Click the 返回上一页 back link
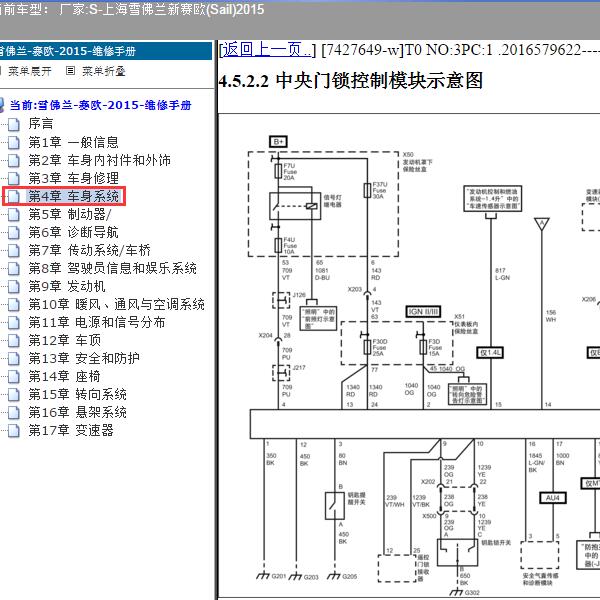 [265, 50]
